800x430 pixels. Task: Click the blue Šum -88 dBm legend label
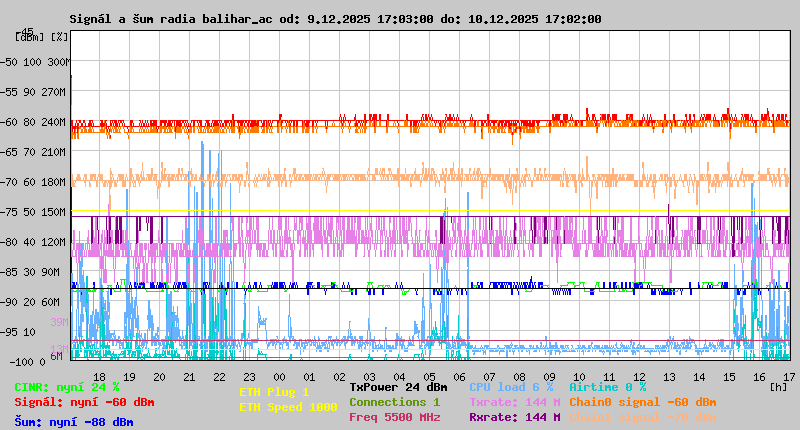click(x=73, y=422)
